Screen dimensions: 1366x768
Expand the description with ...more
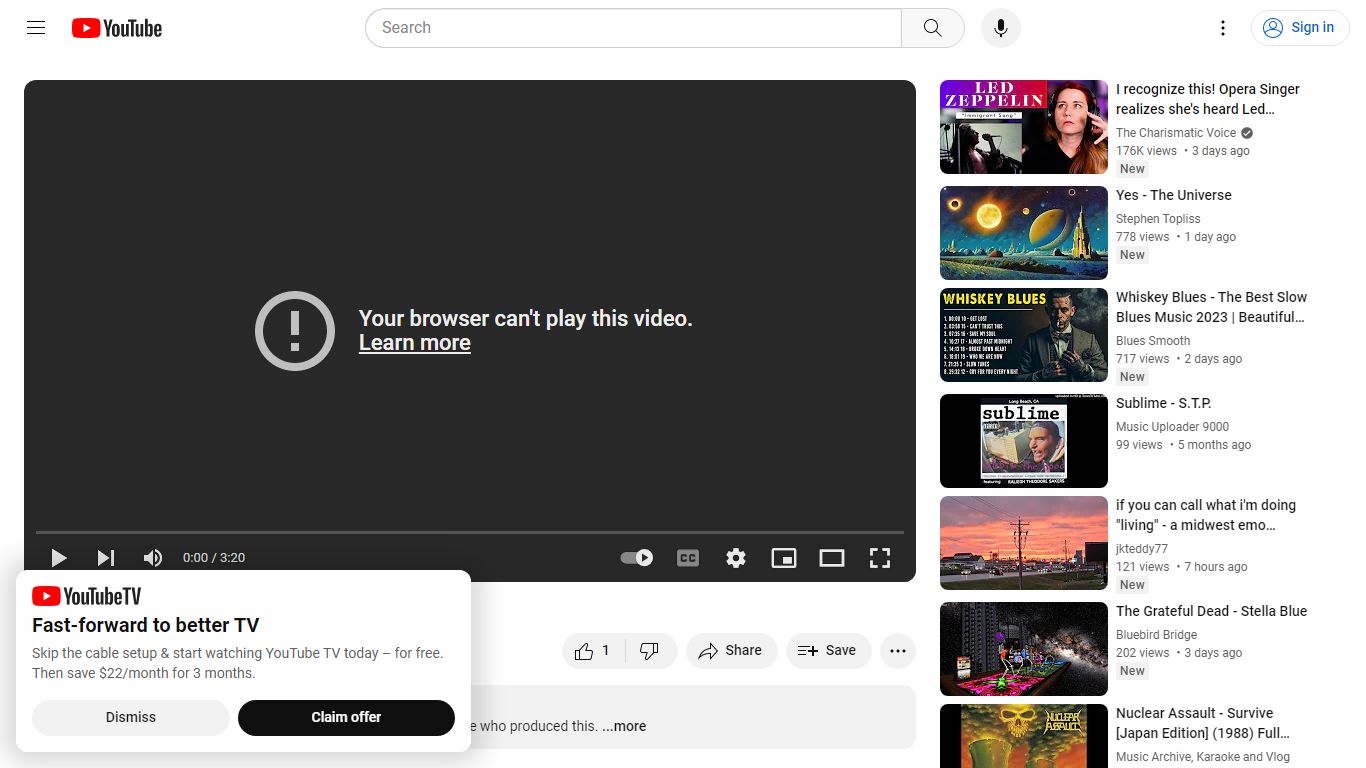pyautogui.click(x=624, y=727)
